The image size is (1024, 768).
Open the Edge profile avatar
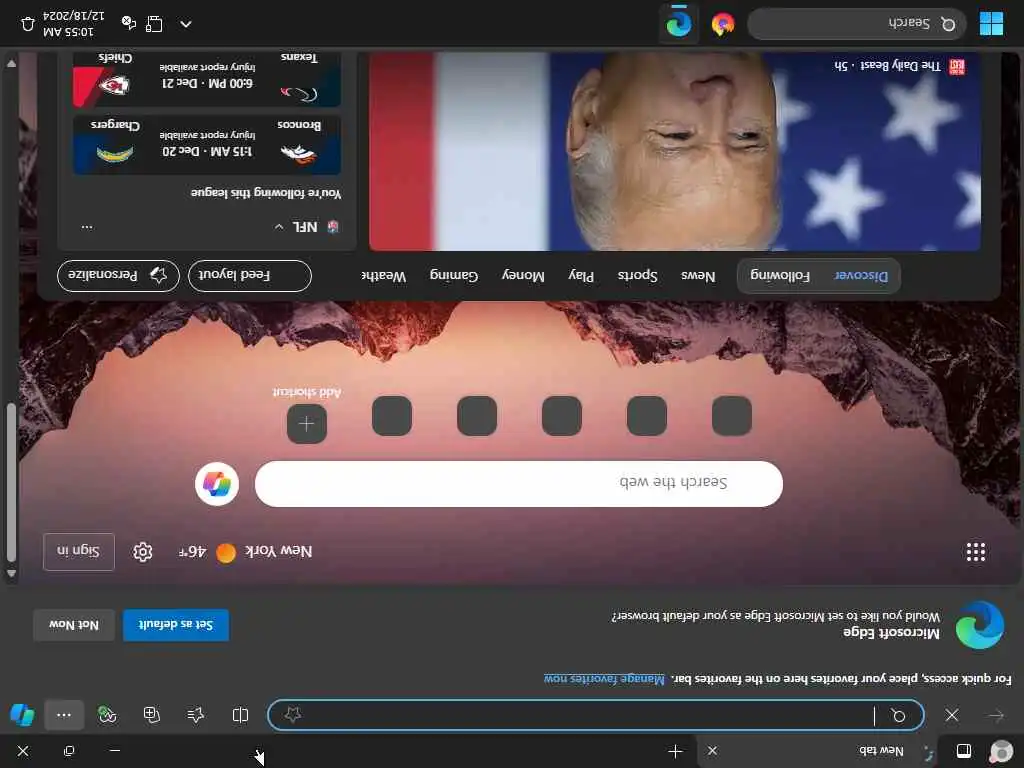pyautogui.click(x=1001, y=752)
